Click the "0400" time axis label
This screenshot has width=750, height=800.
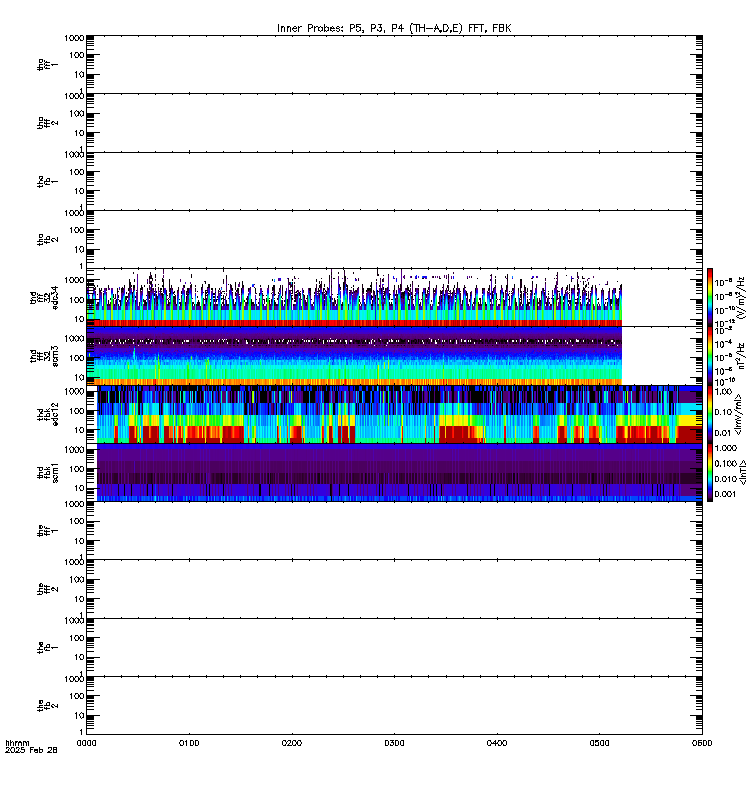[x=497, y=743]
